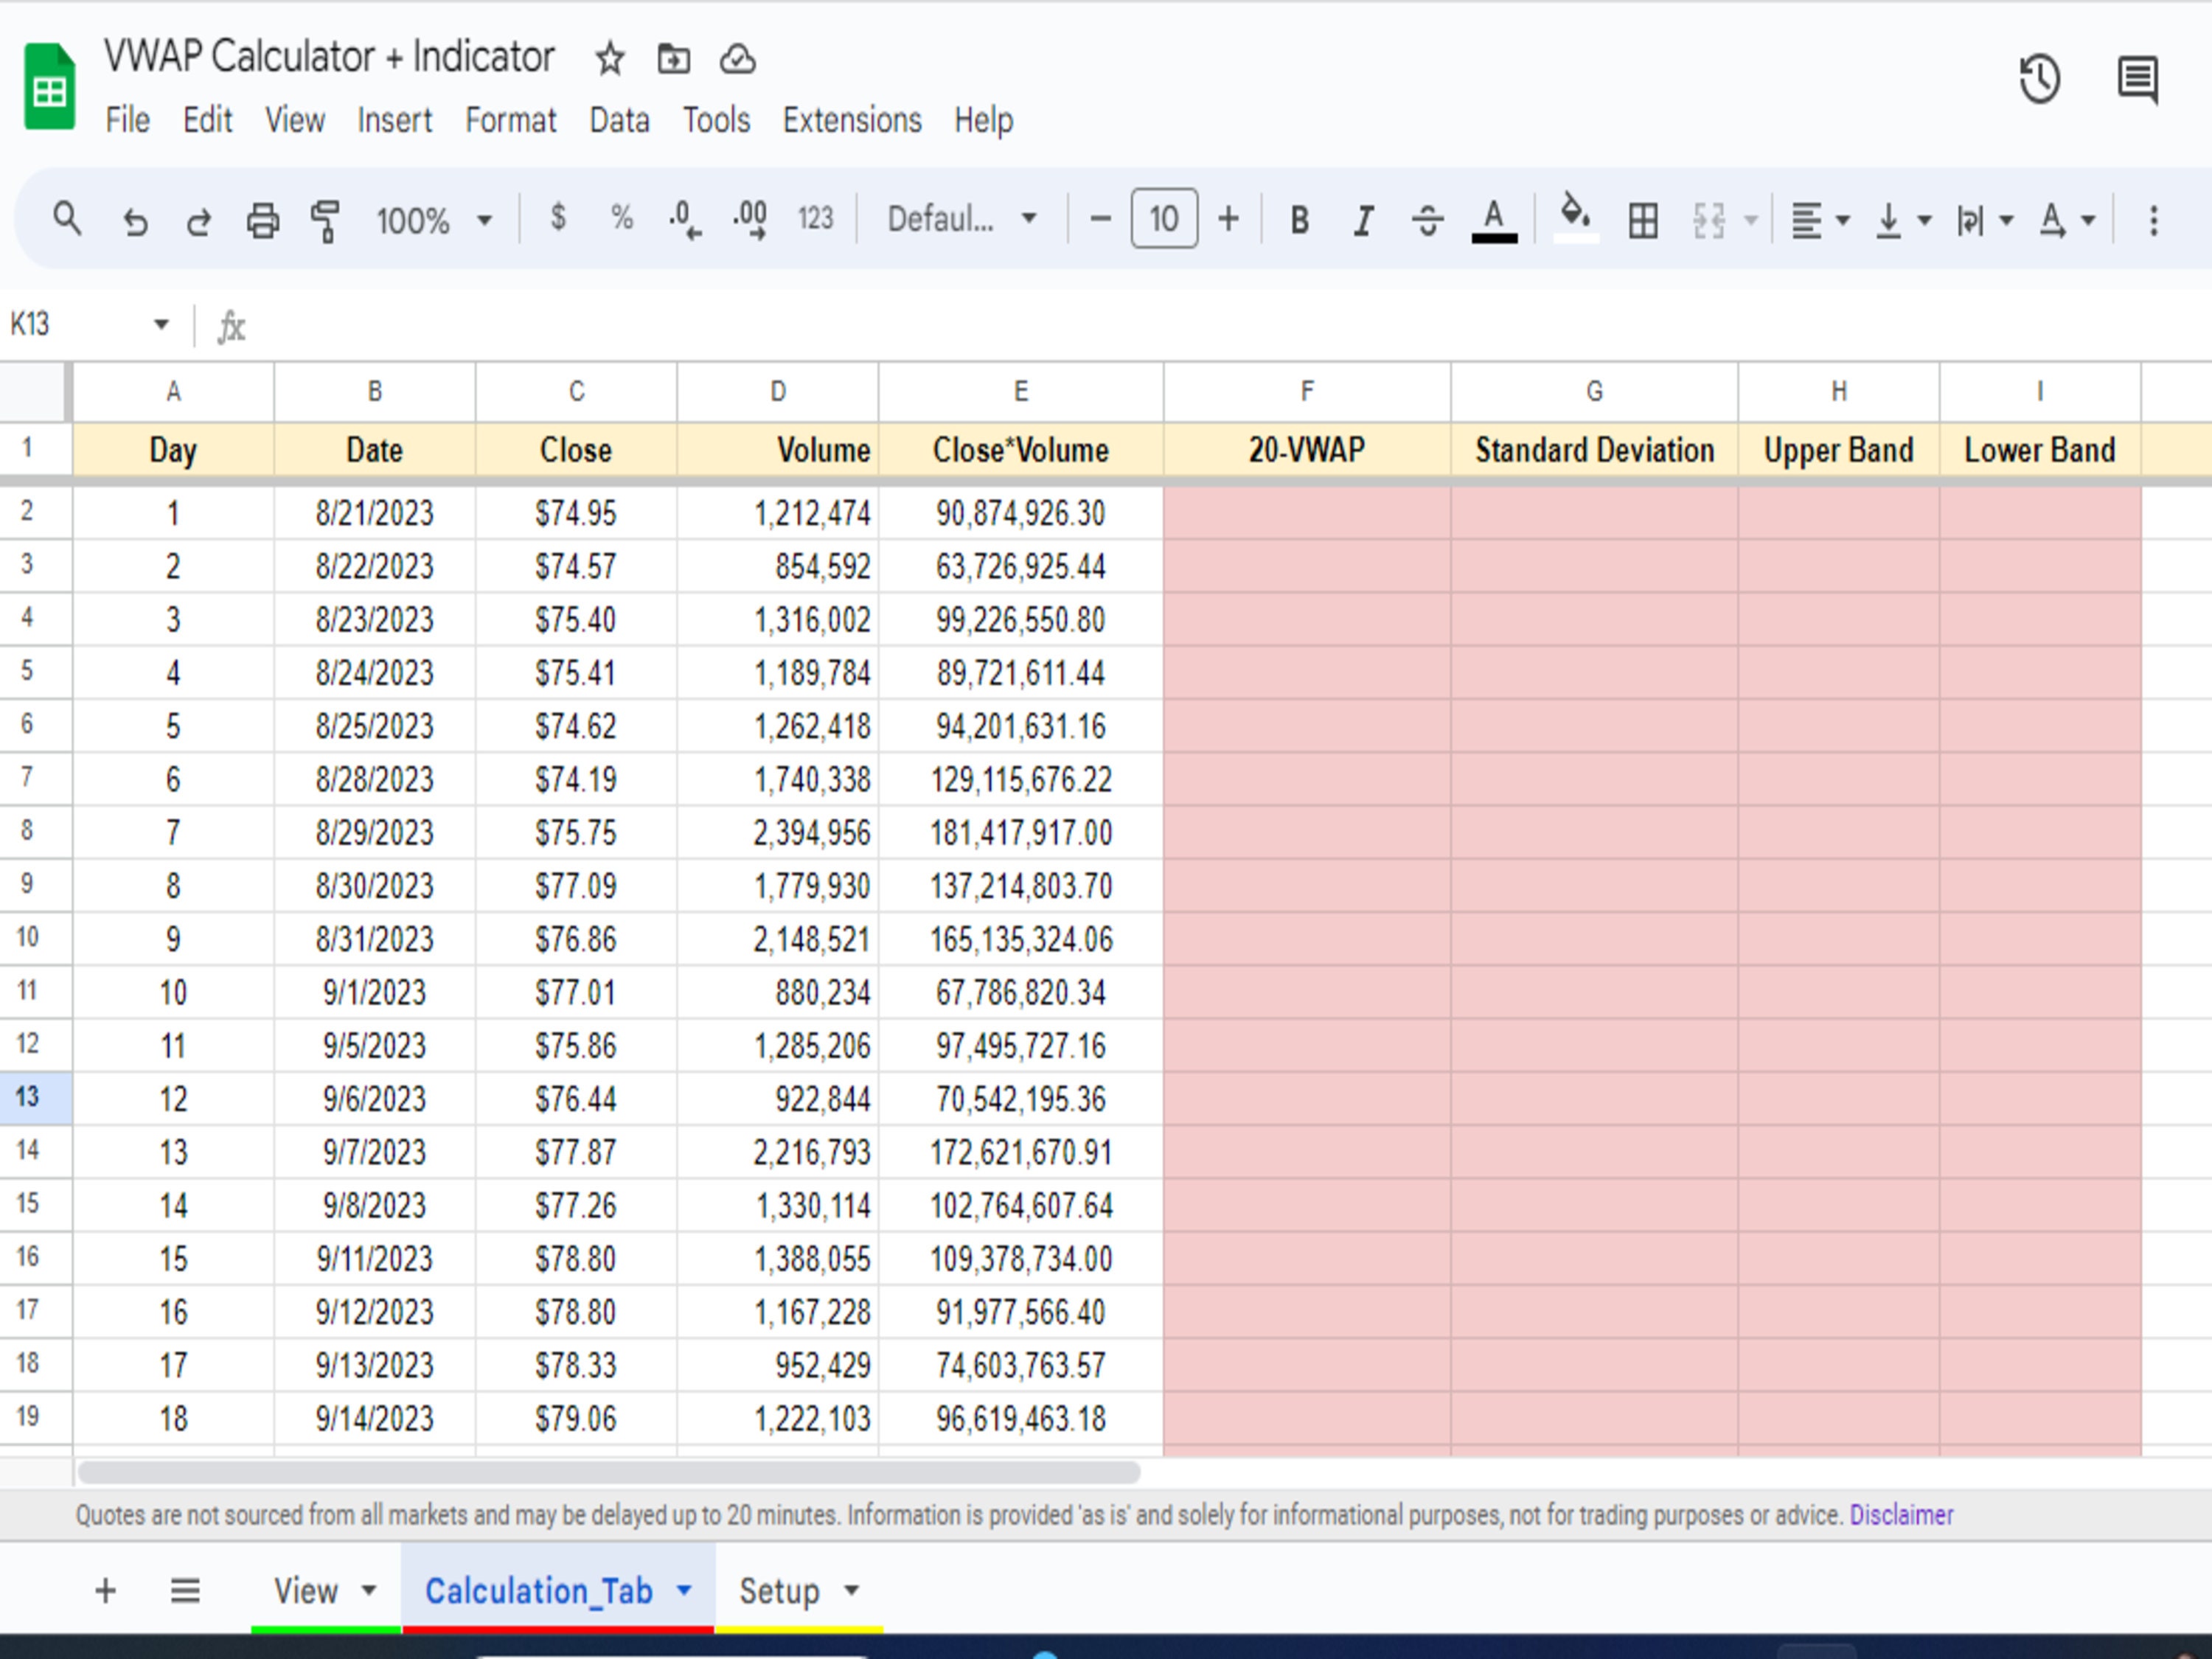Screen dimensions: 2212x1659
Task: Format selection as currency
Action: [x=558, y=219]
